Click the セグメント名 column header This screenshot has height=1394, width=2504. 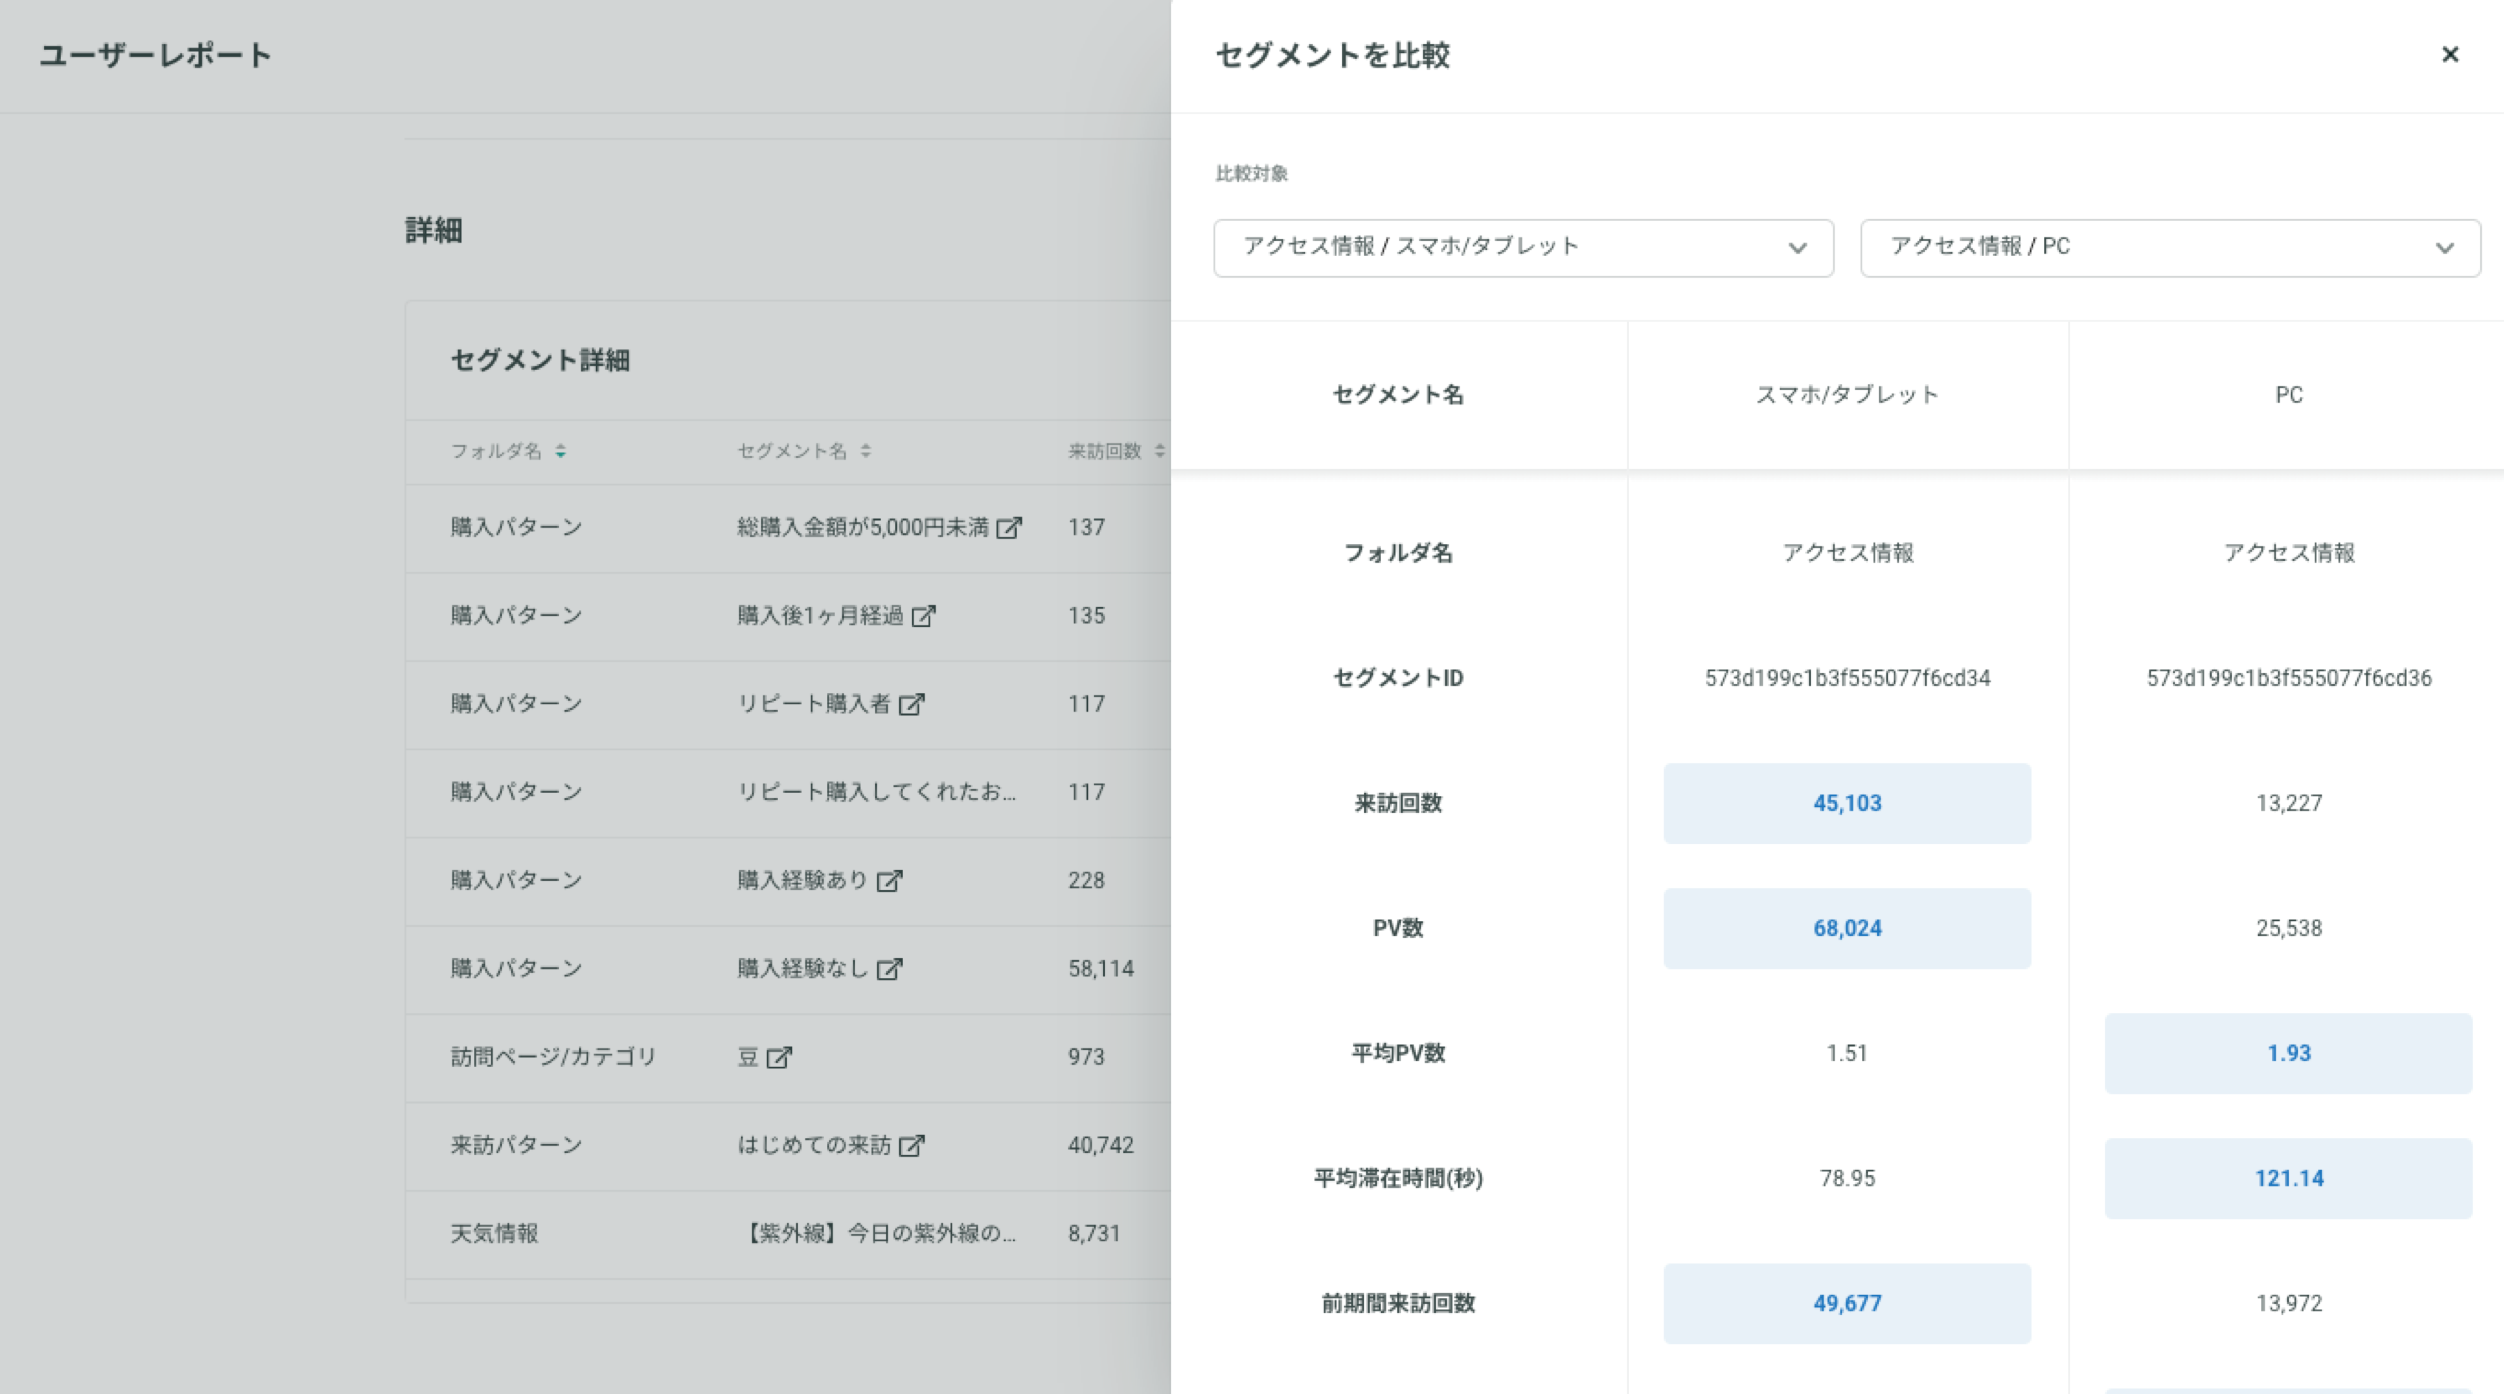pyautogui.click(x=792, y=451)
